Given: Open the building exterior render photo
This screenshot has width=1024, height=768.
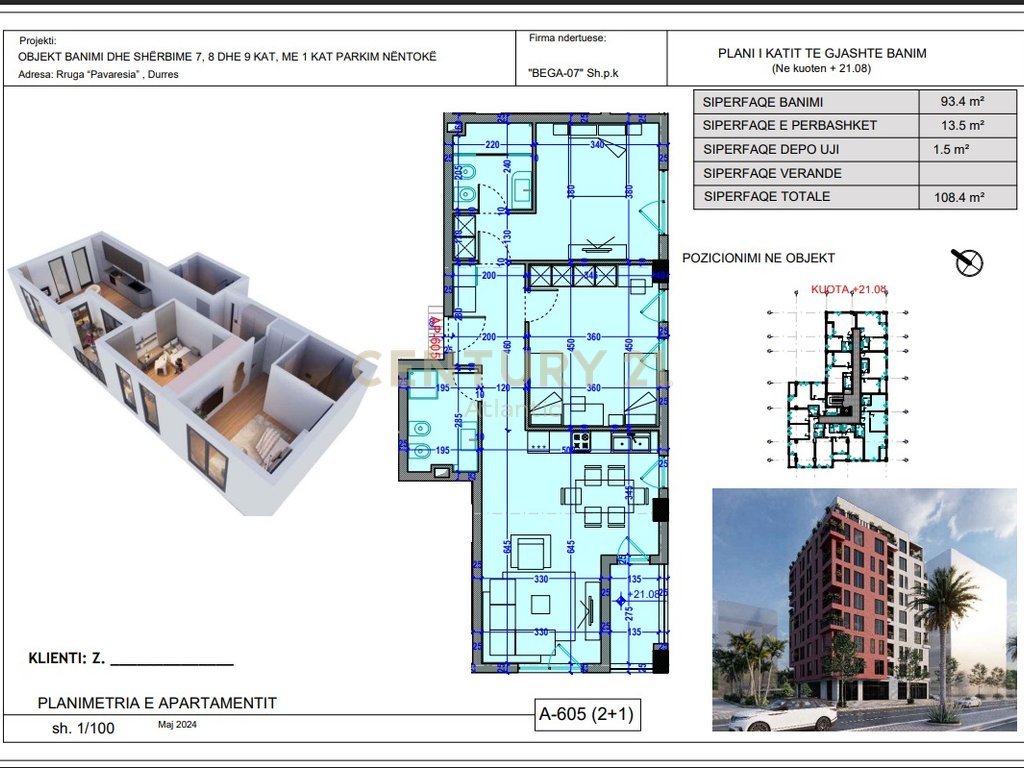Looking at the screenshot, I should [866, 609].
